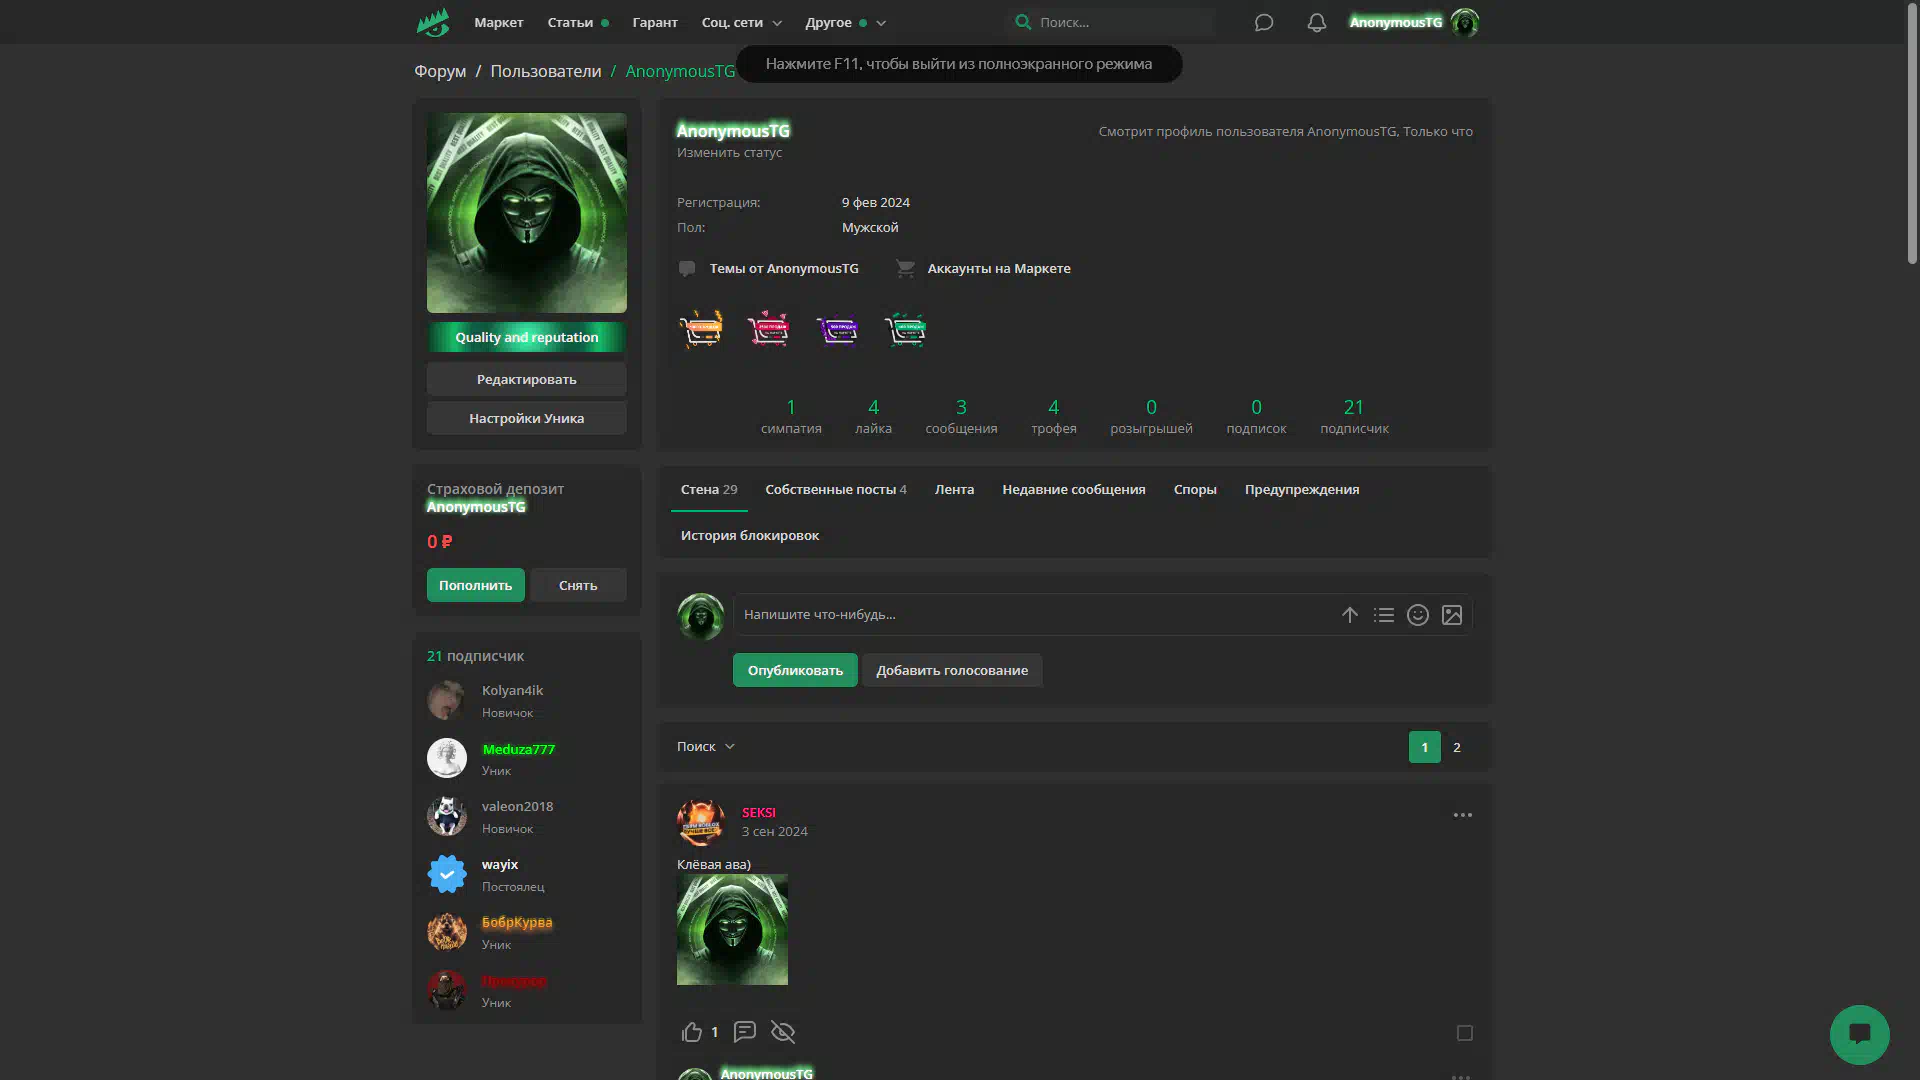Open the large profile avatar image
The height and width of the screenshot is (1080, 1920).
pyautogui.click(x=527, y=213)
